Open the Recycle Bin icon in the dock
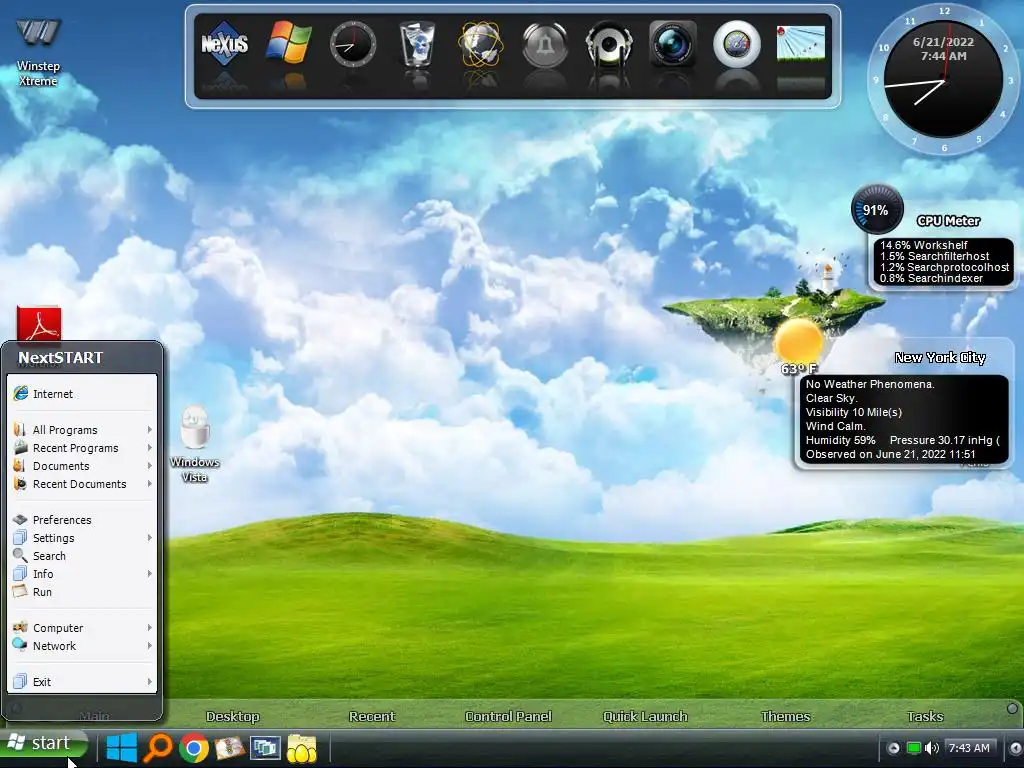 point(417,44)
